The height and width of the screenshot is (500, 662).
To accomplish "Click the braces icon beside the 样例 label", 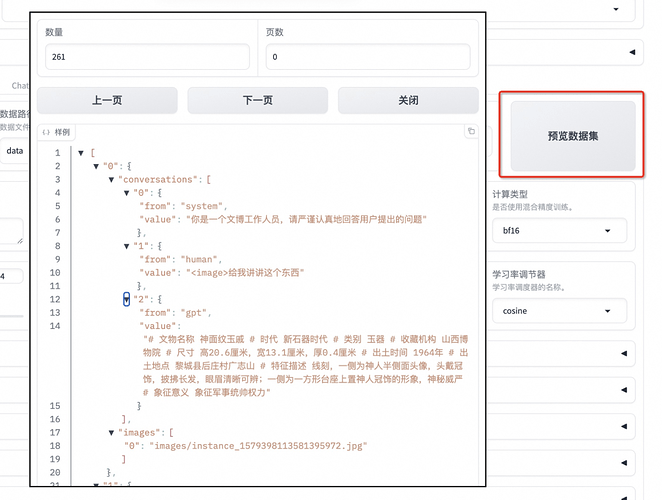I will [x=46, y=132].
